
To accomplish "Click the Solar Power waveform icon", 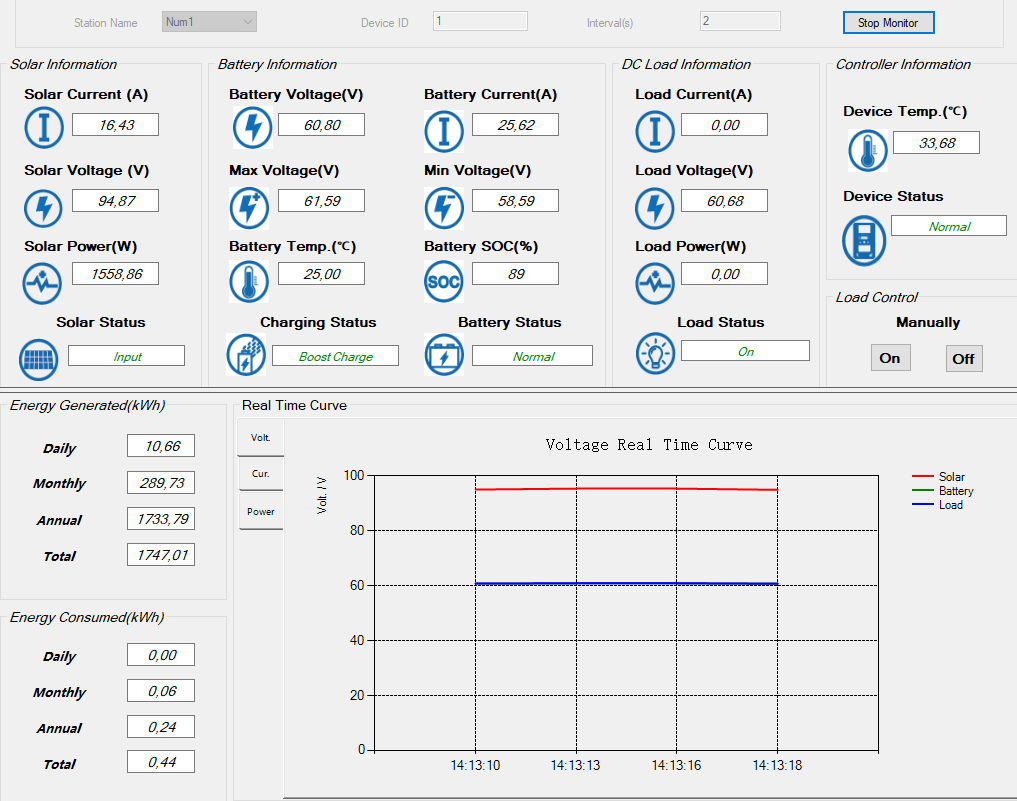I will coord(43,283).
